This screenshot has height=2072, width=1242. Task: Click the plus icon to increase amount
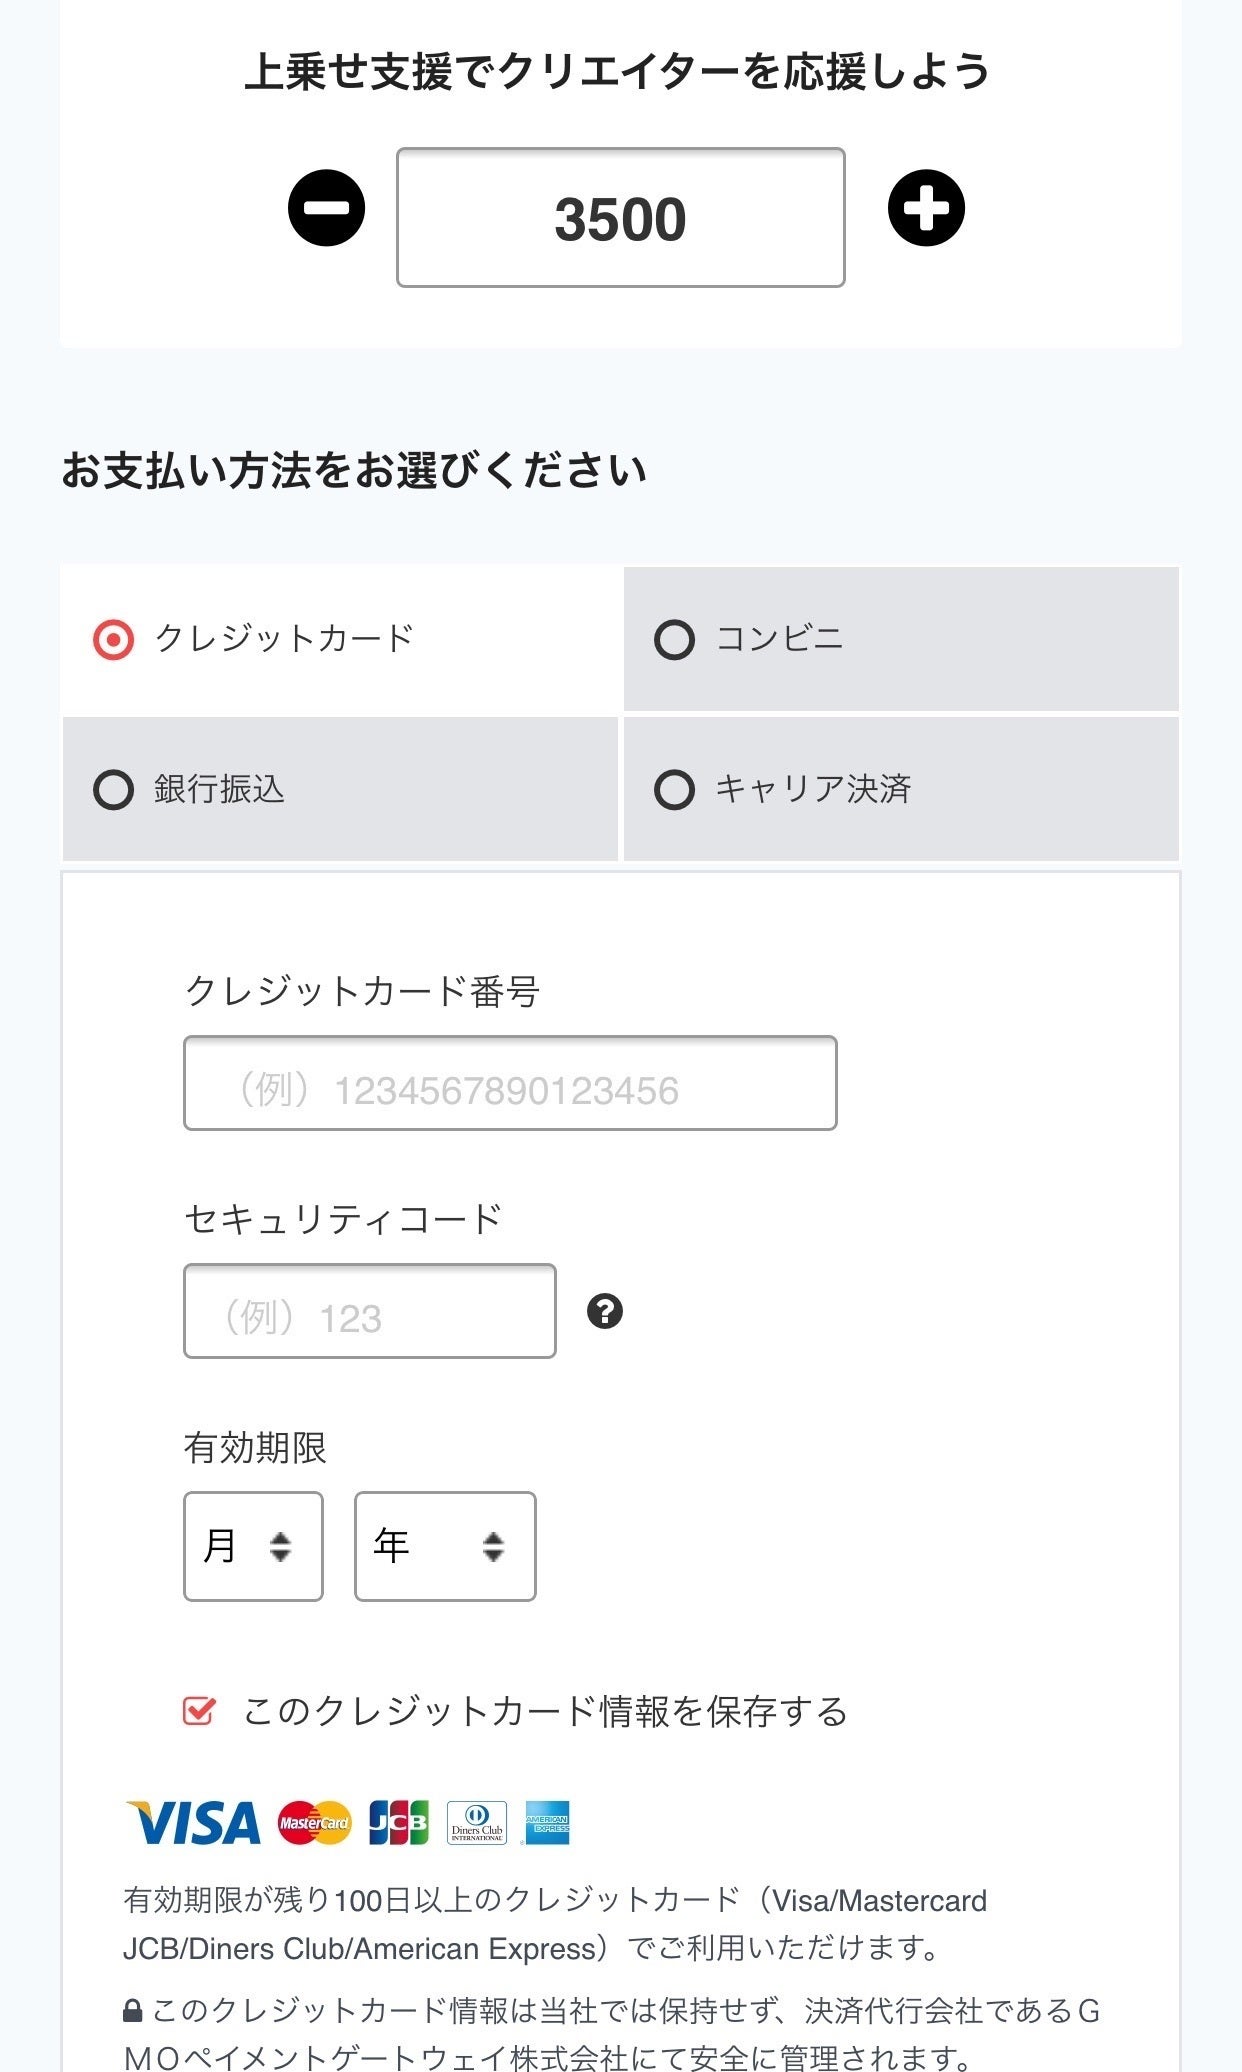(926, 208)
